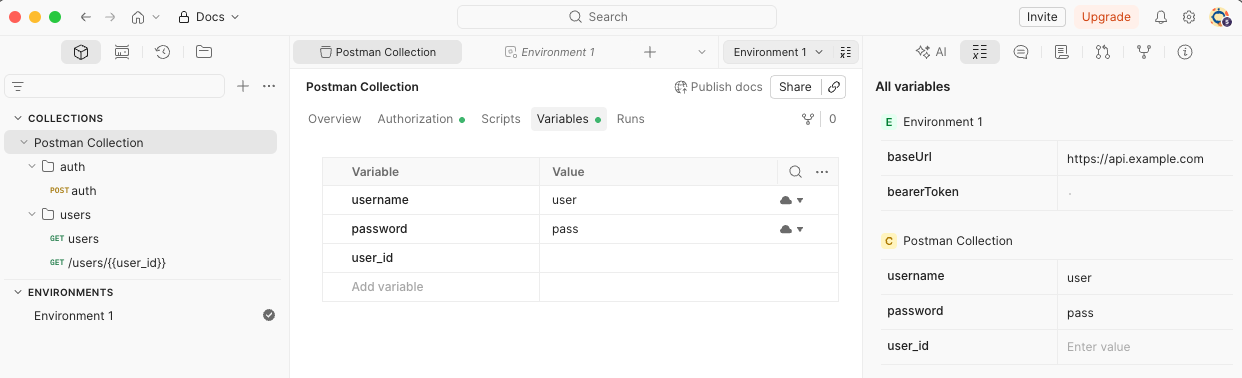Open environment variables quick look icon
This screenshot has width=1242, height=378.
[x=845, y=52]
